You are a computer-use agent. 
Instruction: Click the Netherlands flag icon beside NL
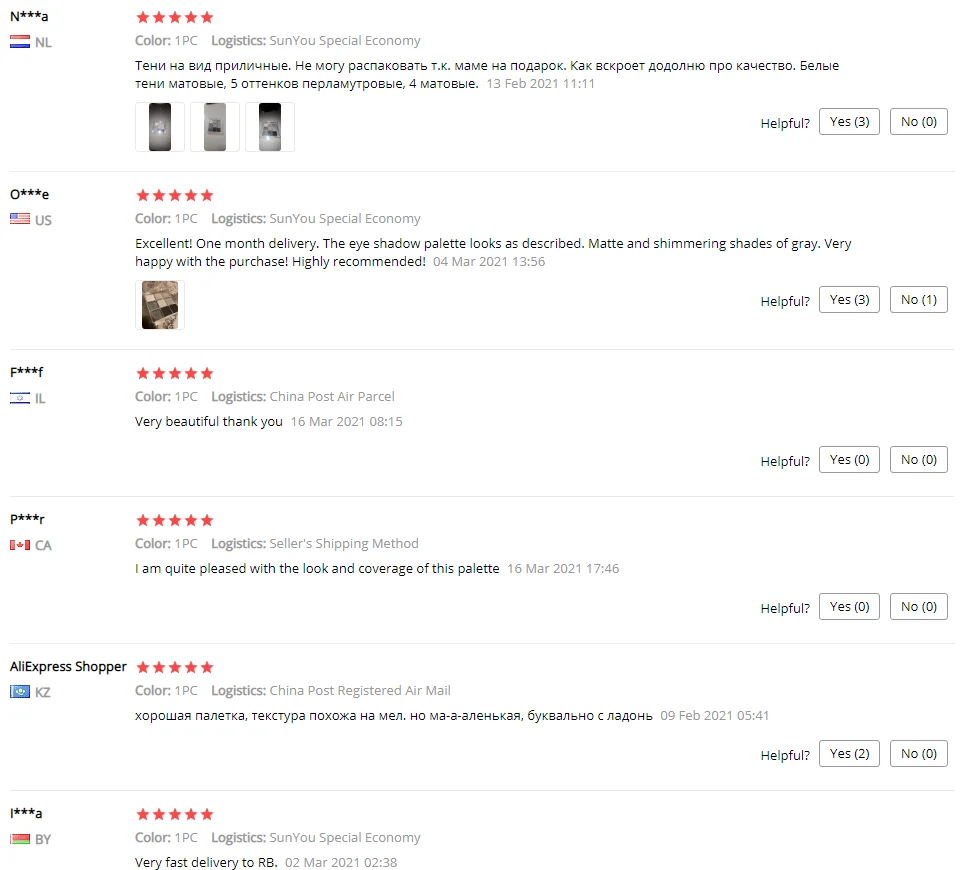click(20, 42)
